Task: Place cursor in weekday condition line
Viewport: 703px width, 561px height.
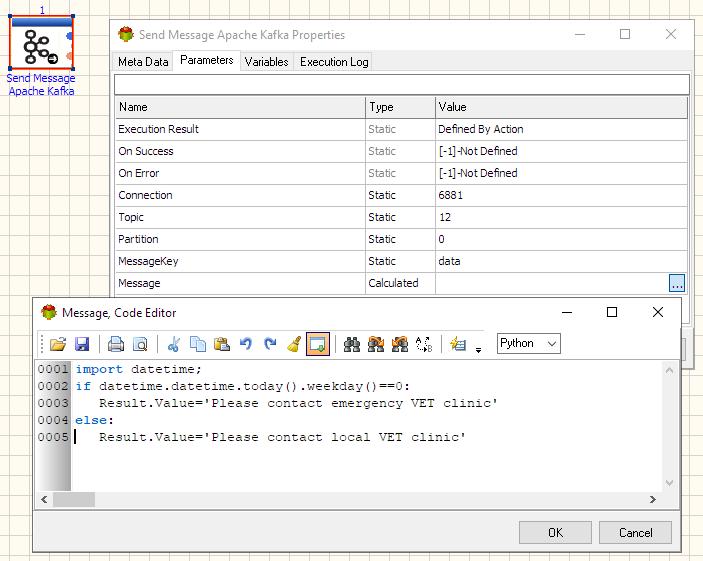Action: pos(242,386)
